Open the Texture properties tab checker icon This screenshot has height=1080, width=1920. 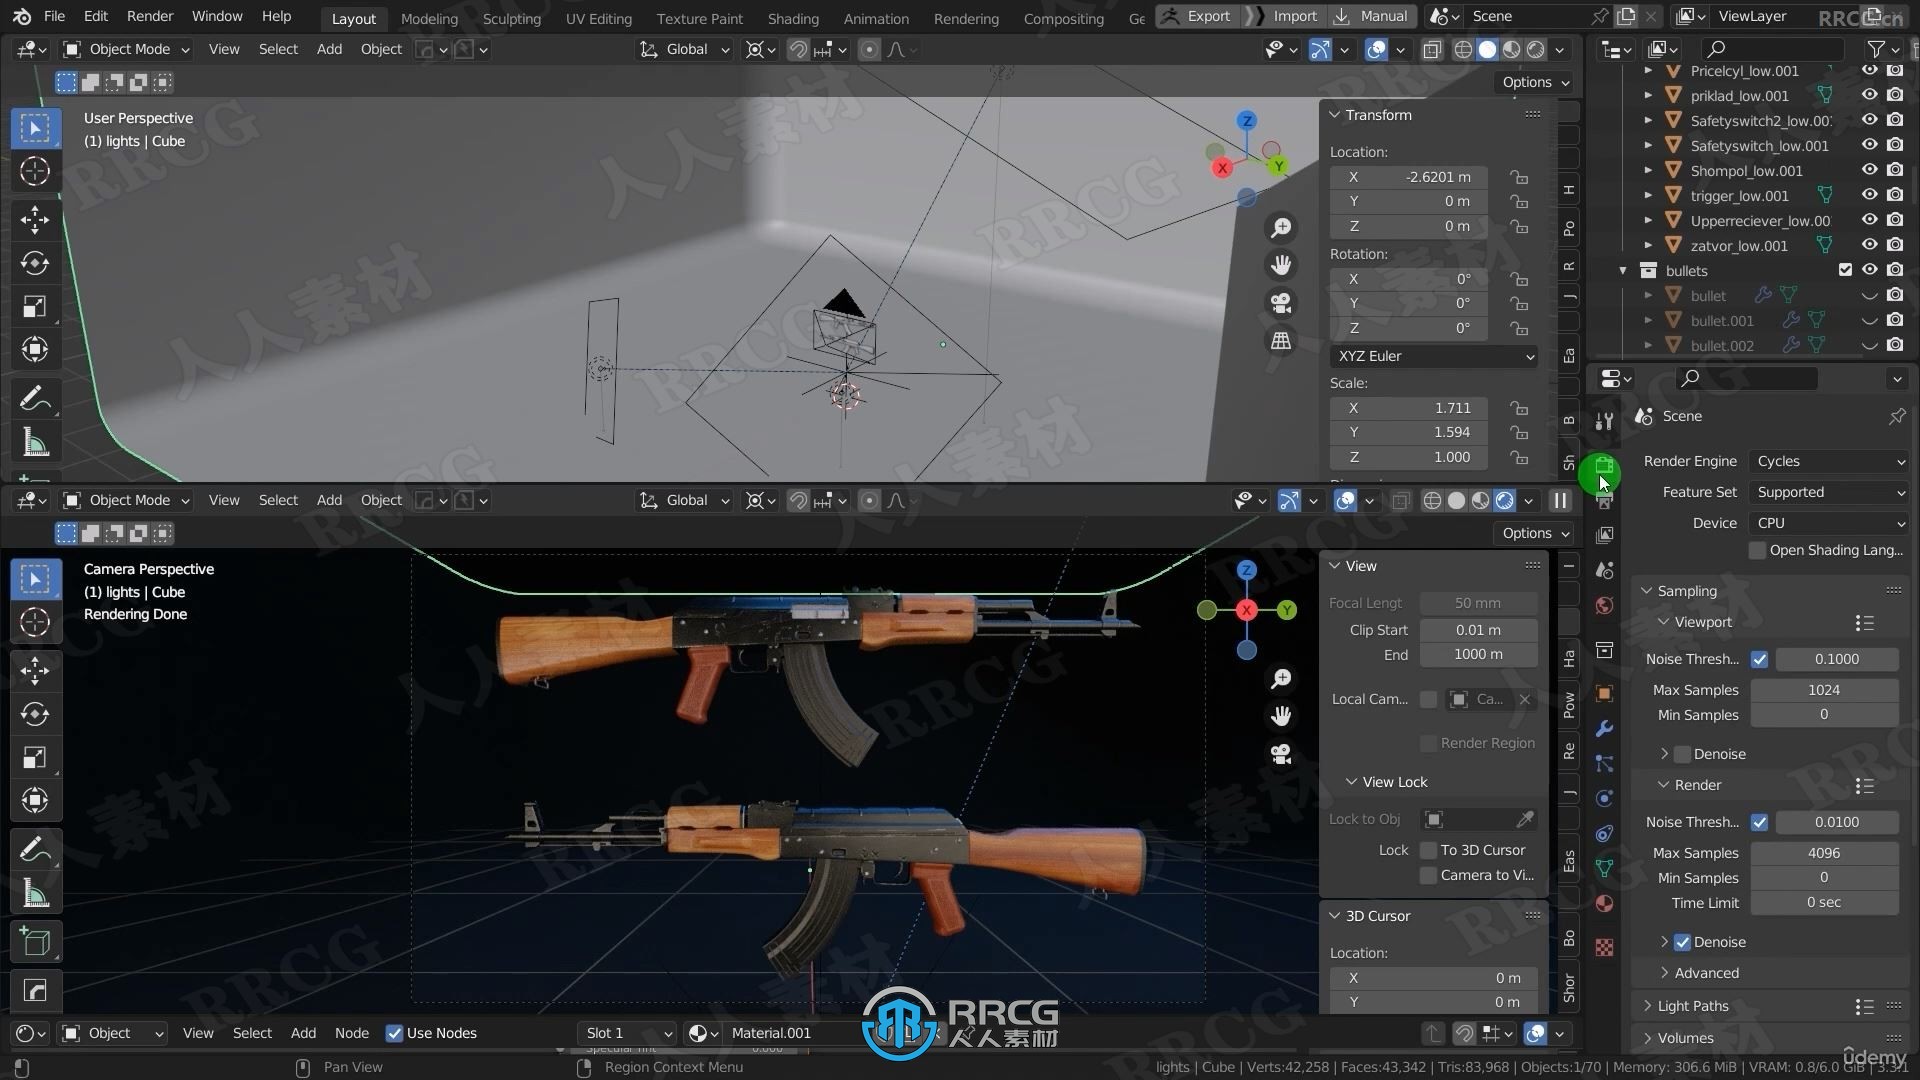1604,947
